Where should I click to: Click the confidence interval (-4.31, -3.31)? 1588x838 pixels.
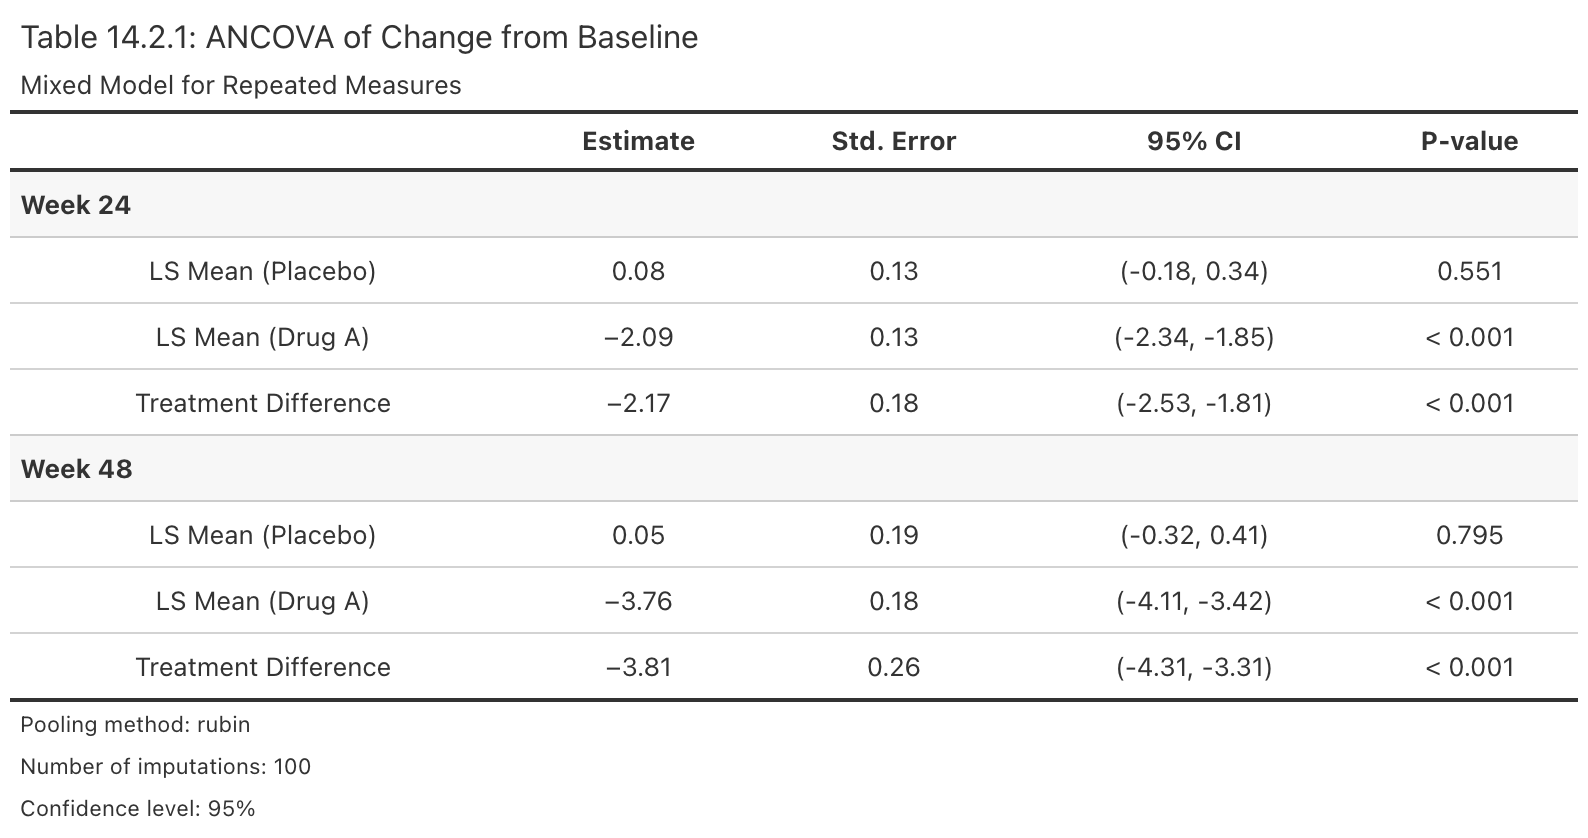[x=1193, y=667]
